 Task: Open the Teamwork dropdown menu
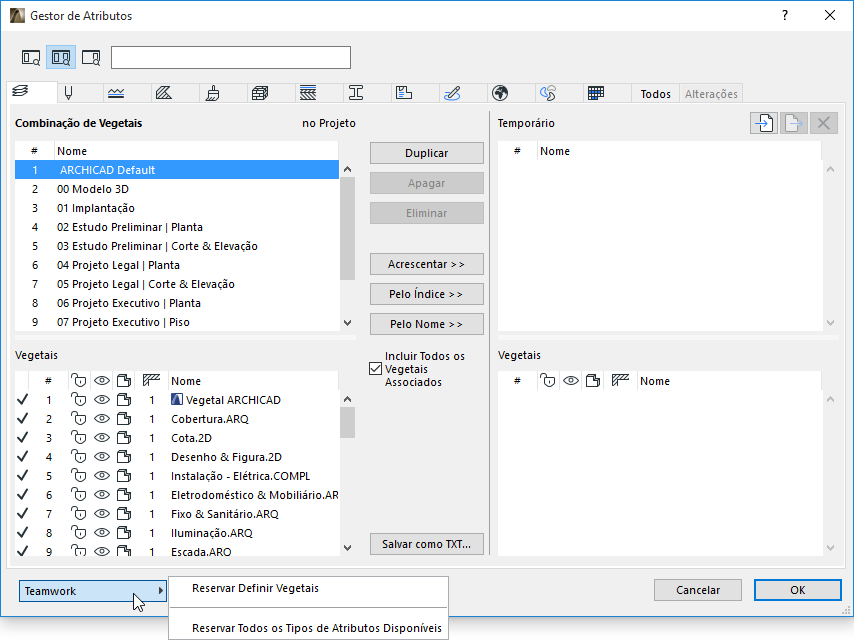pyautogui.click(x=93, y=591)
